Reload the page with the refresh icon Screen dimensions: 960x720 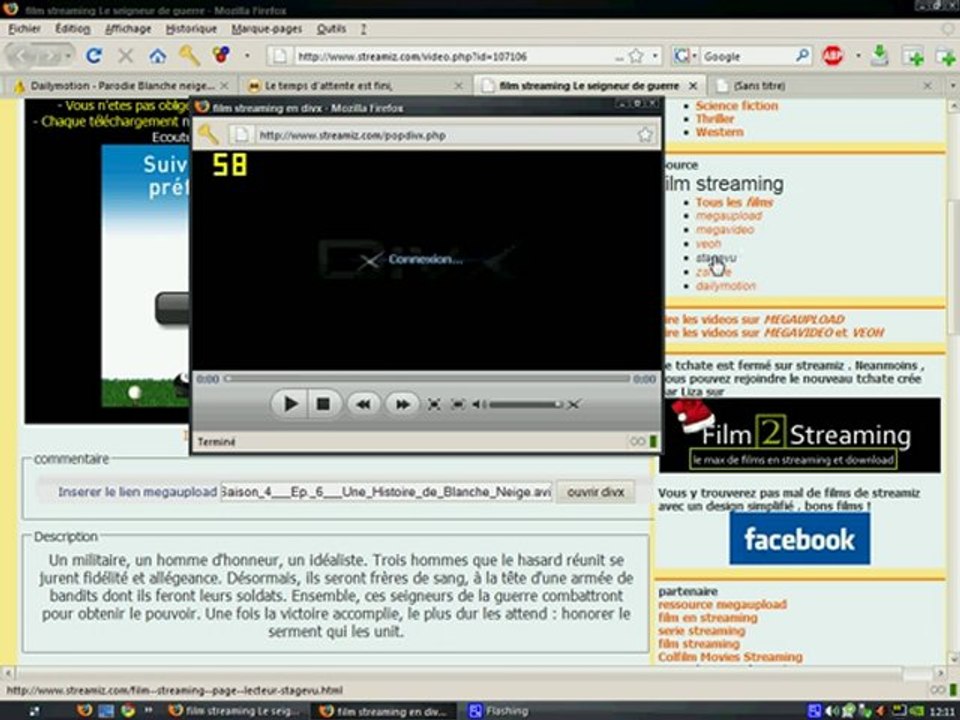click(94, 56)
